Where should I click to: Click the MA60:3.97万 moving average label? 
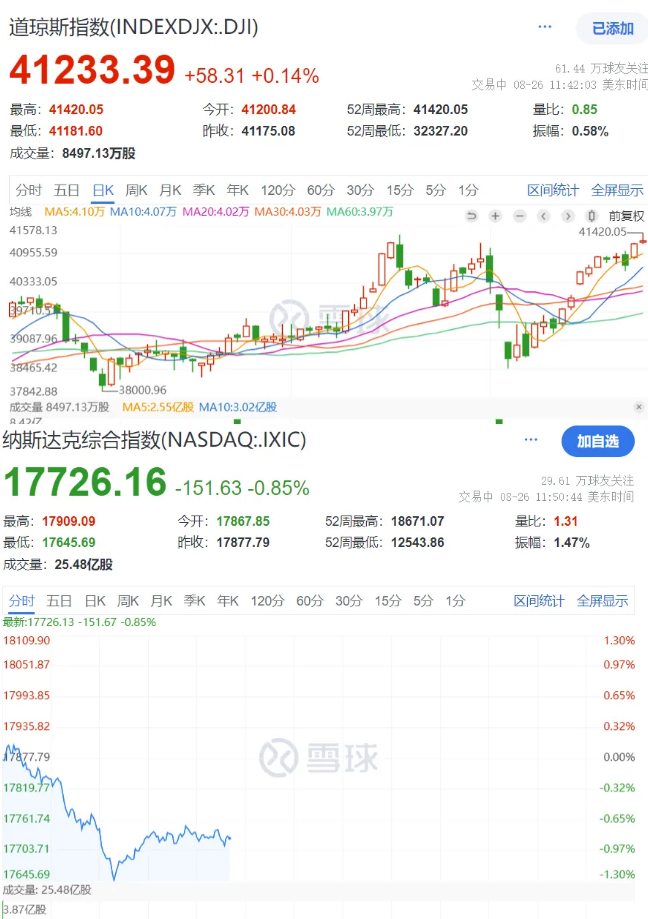[x=360, y=212]
